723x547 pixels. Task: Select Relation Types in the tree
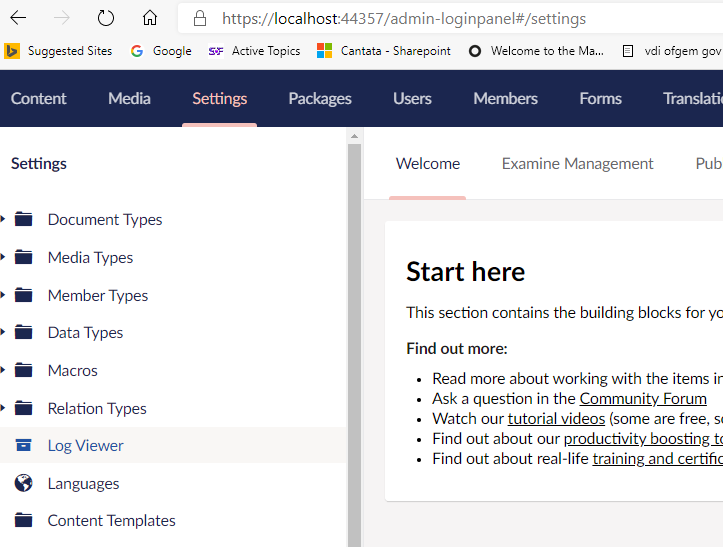point(97,408)
